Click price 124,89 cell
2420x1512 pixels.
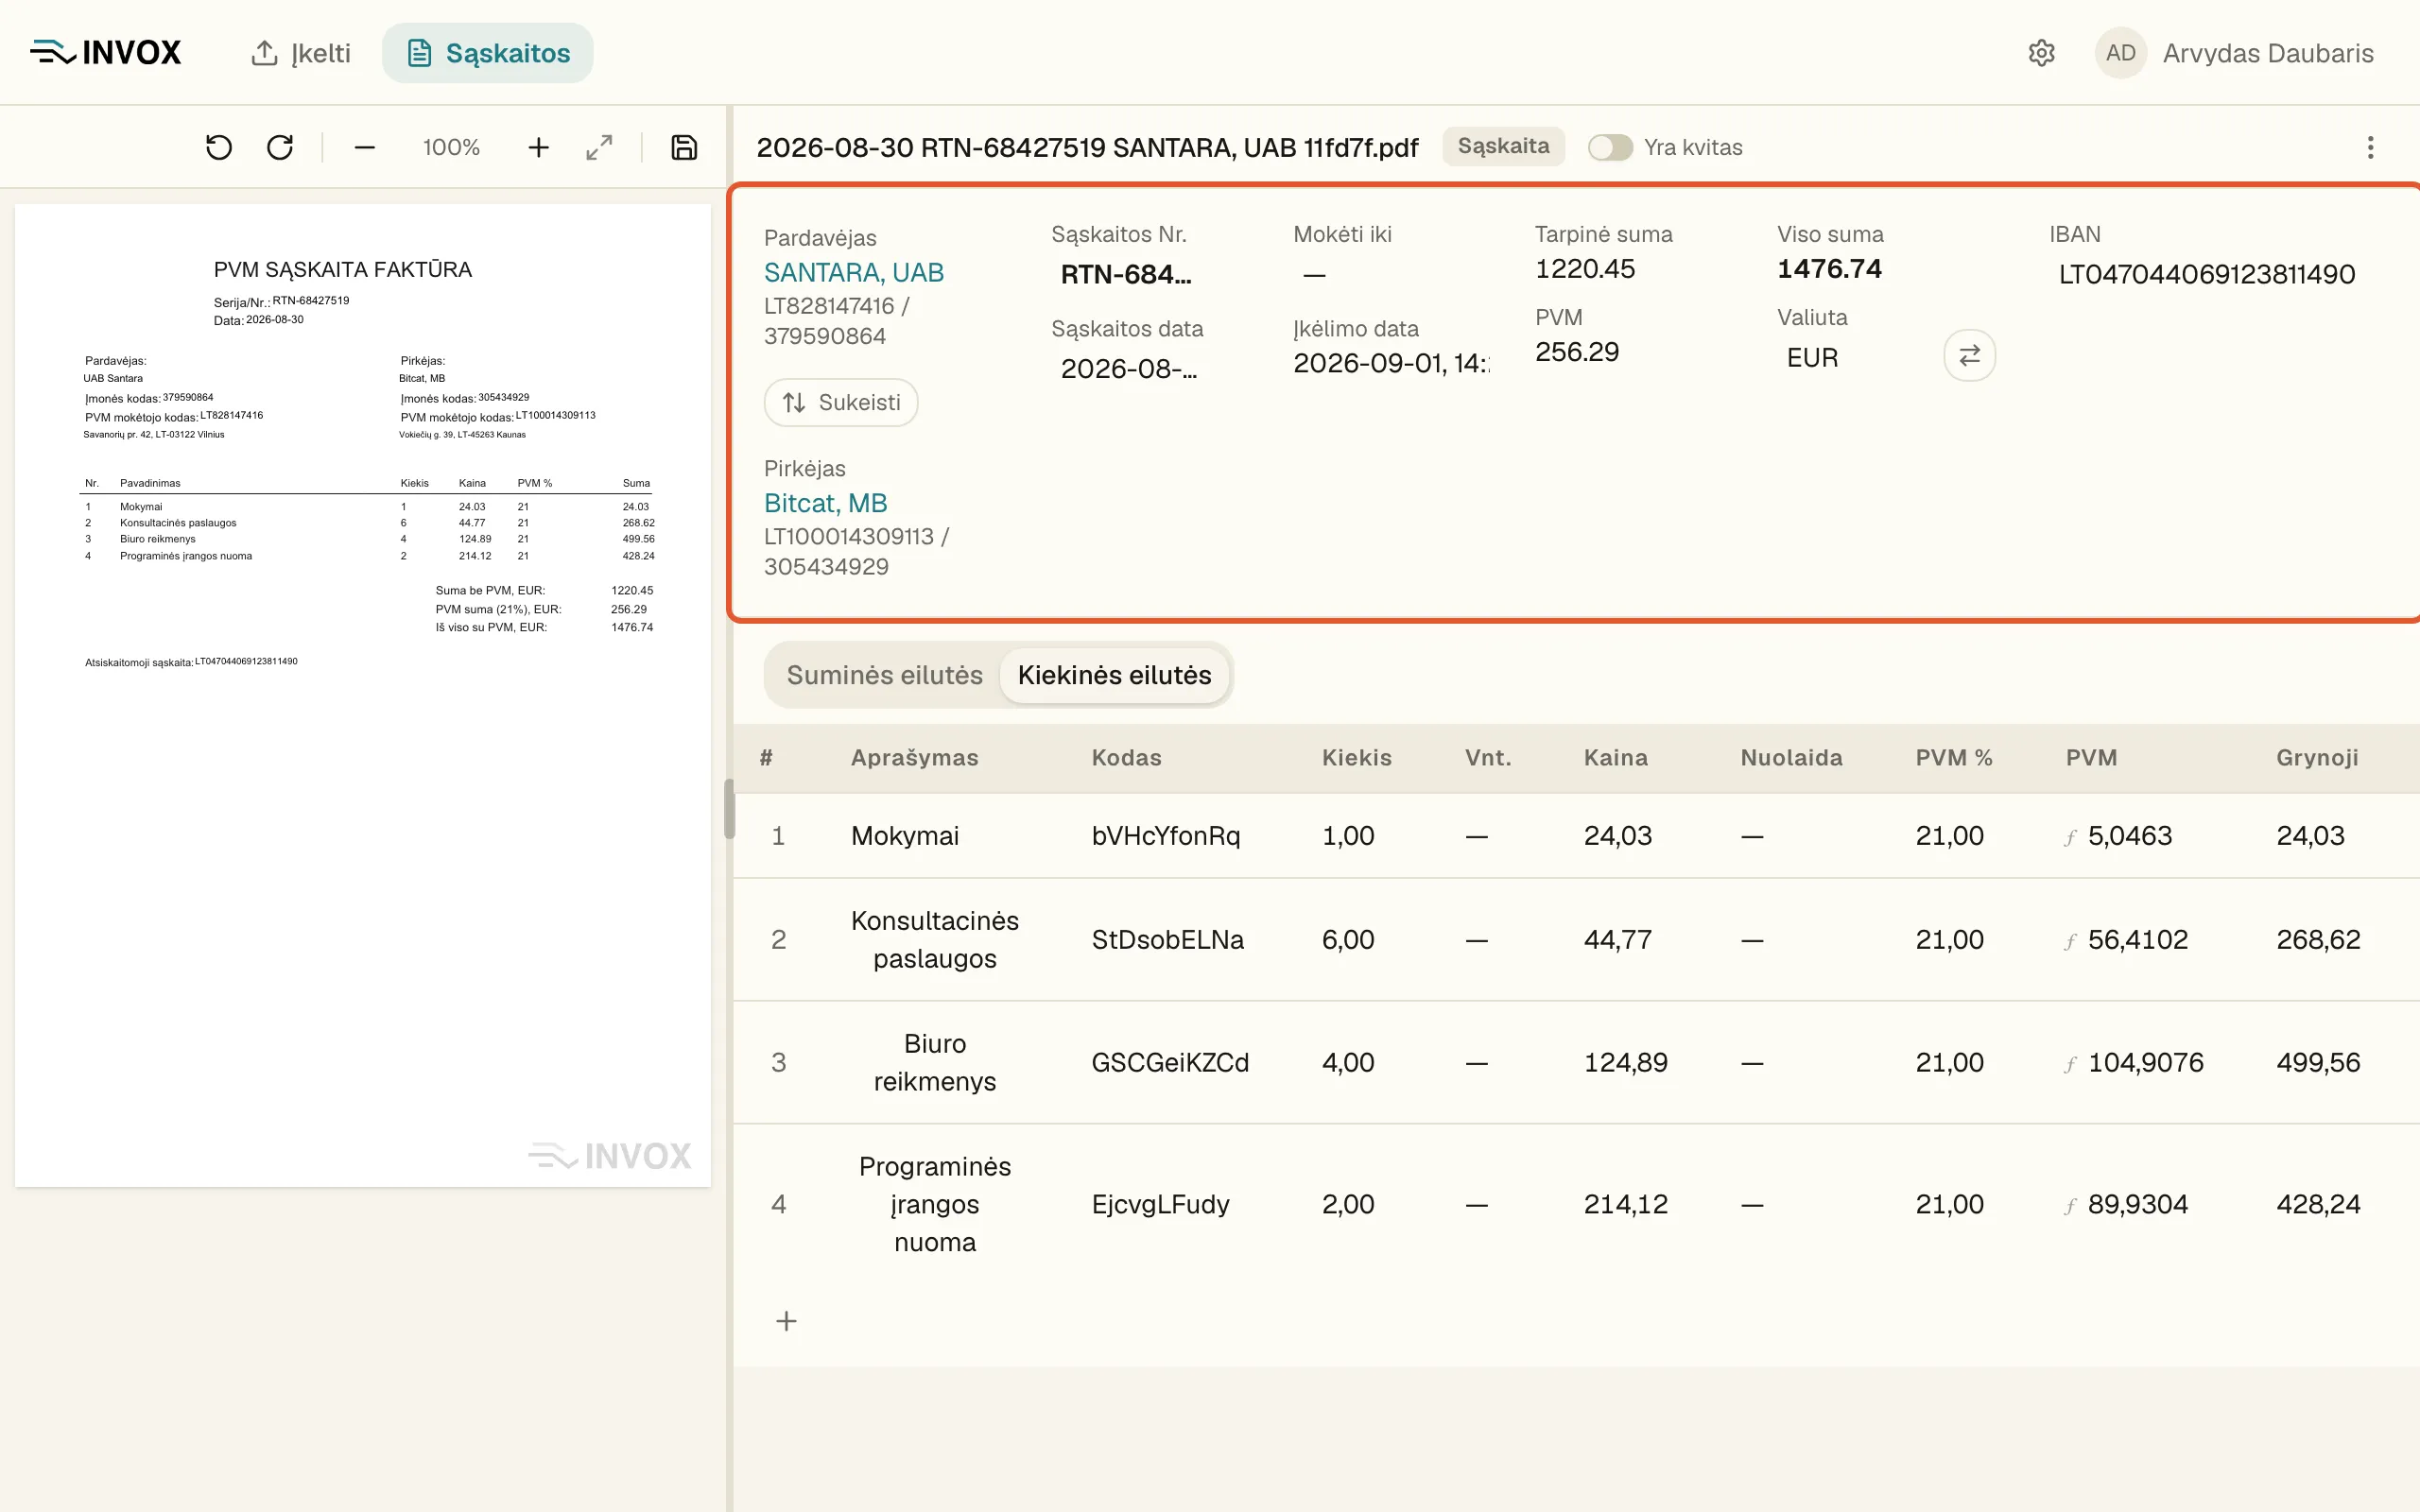coord(1626,1063)
